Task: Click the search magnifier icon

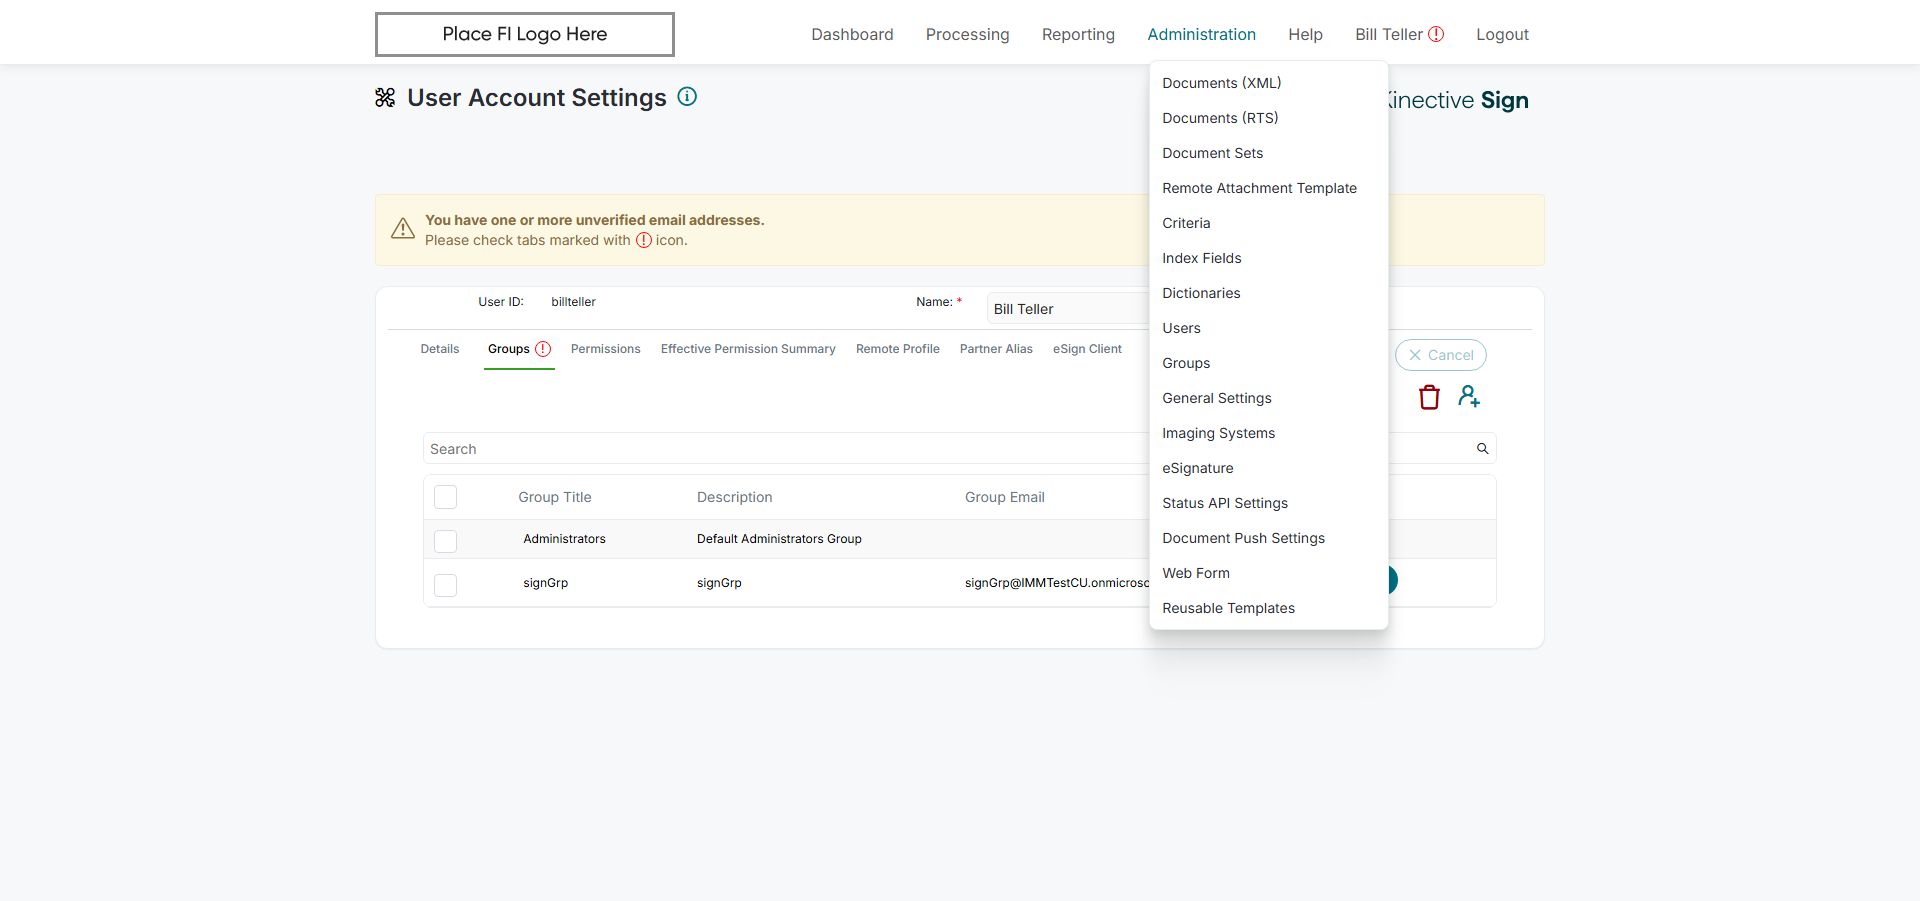Action: 1482,449
